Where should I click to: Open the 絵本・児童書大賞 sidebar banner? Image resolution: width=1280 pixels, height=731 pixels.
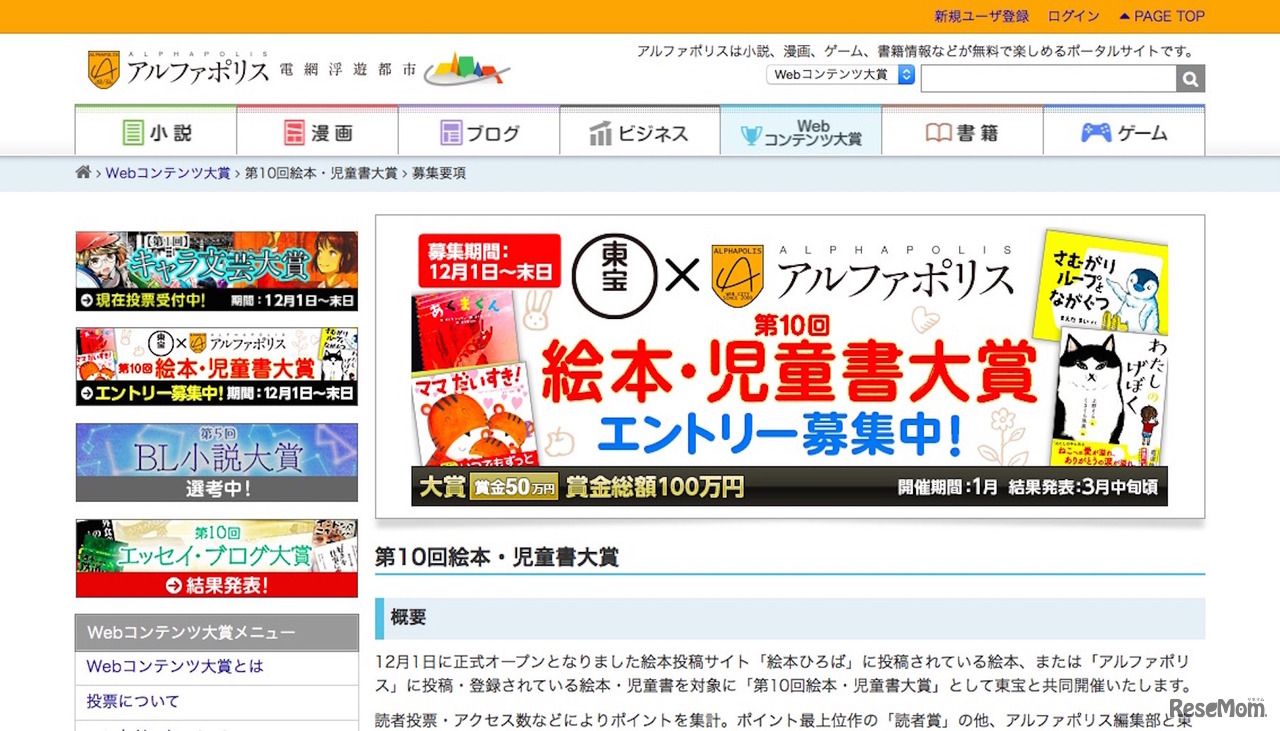217,366
